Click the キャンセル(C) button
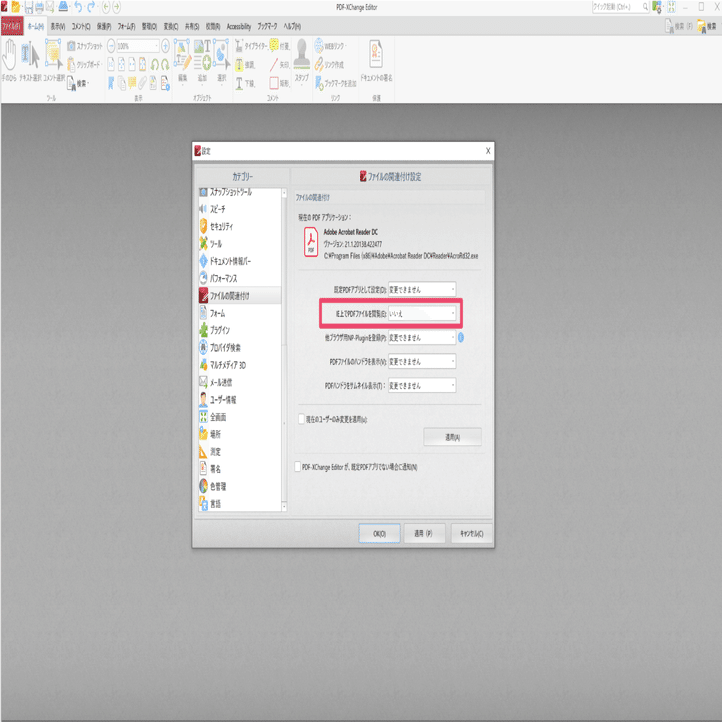The height and width of the screenshot is (722, 722). click(472, 533)
